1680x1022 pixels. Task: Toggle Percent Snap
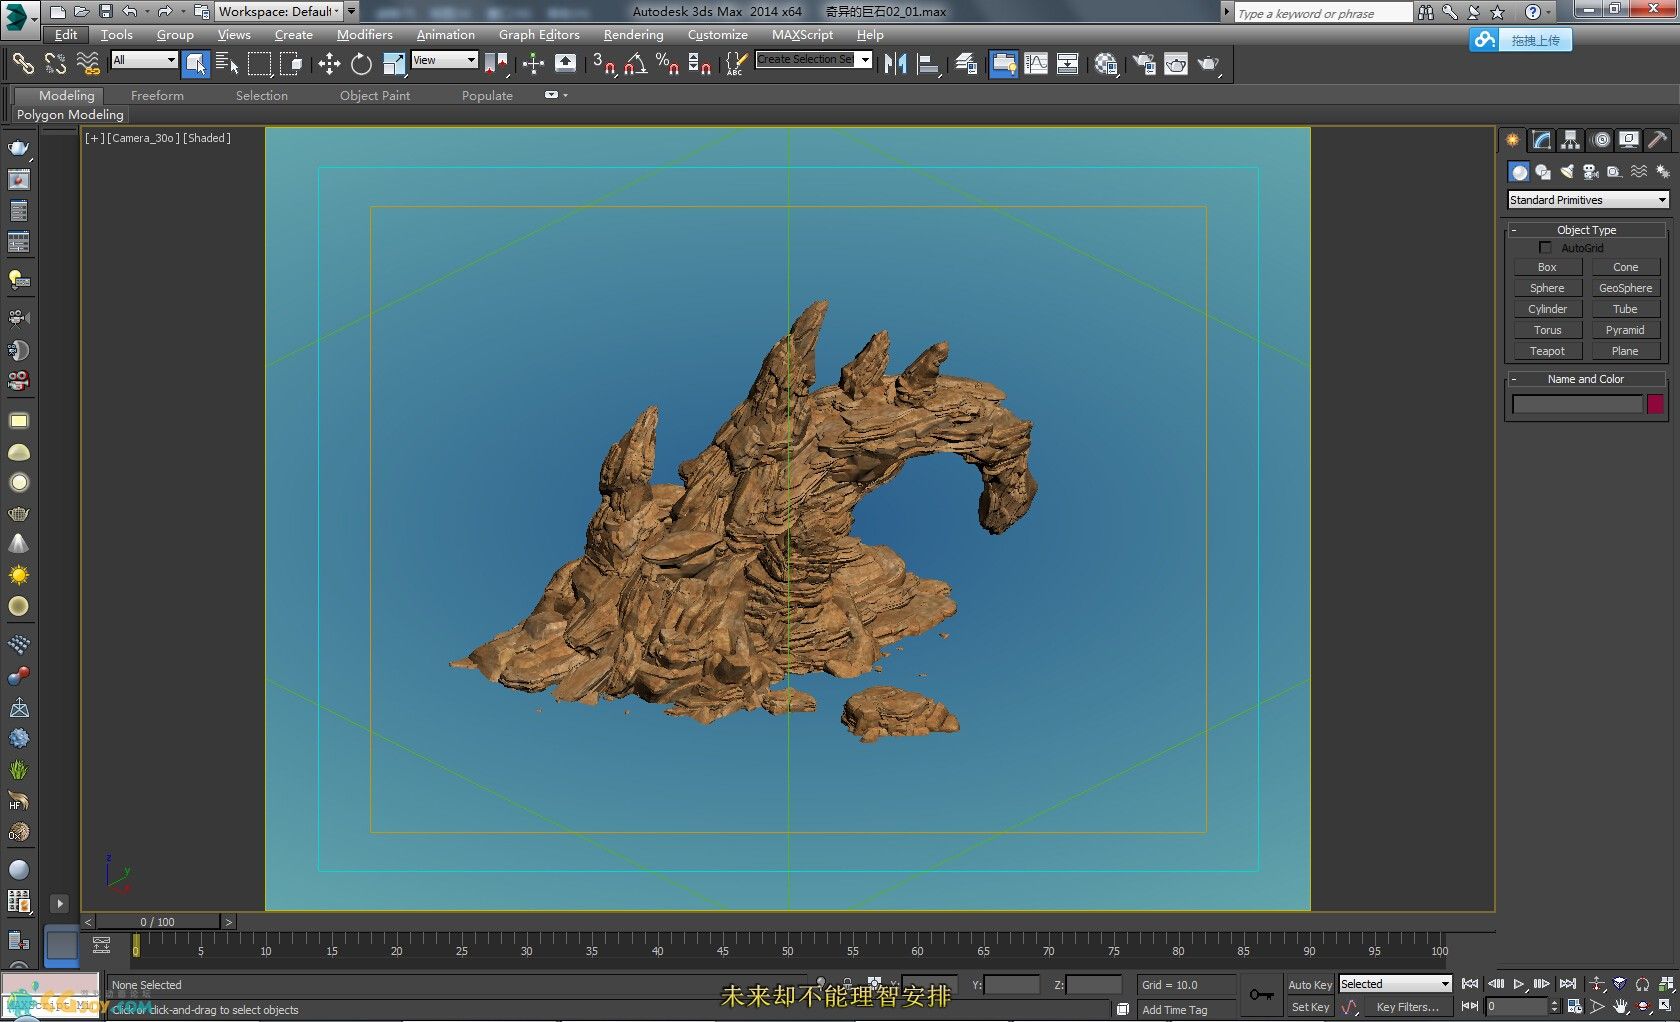coord(667,64)
